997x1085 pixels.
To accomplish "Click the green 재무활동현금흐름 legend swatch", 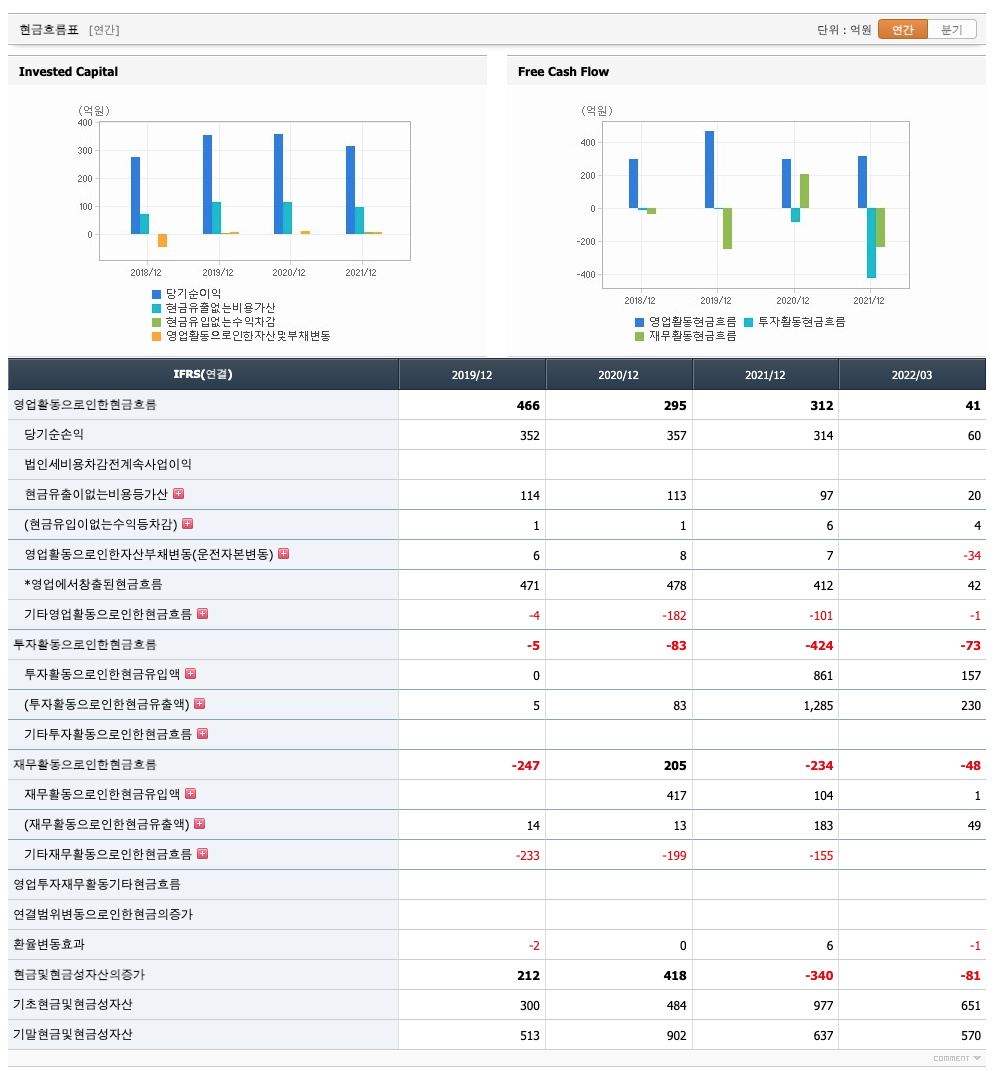I will pyautogui.click(x=639, y=336).
